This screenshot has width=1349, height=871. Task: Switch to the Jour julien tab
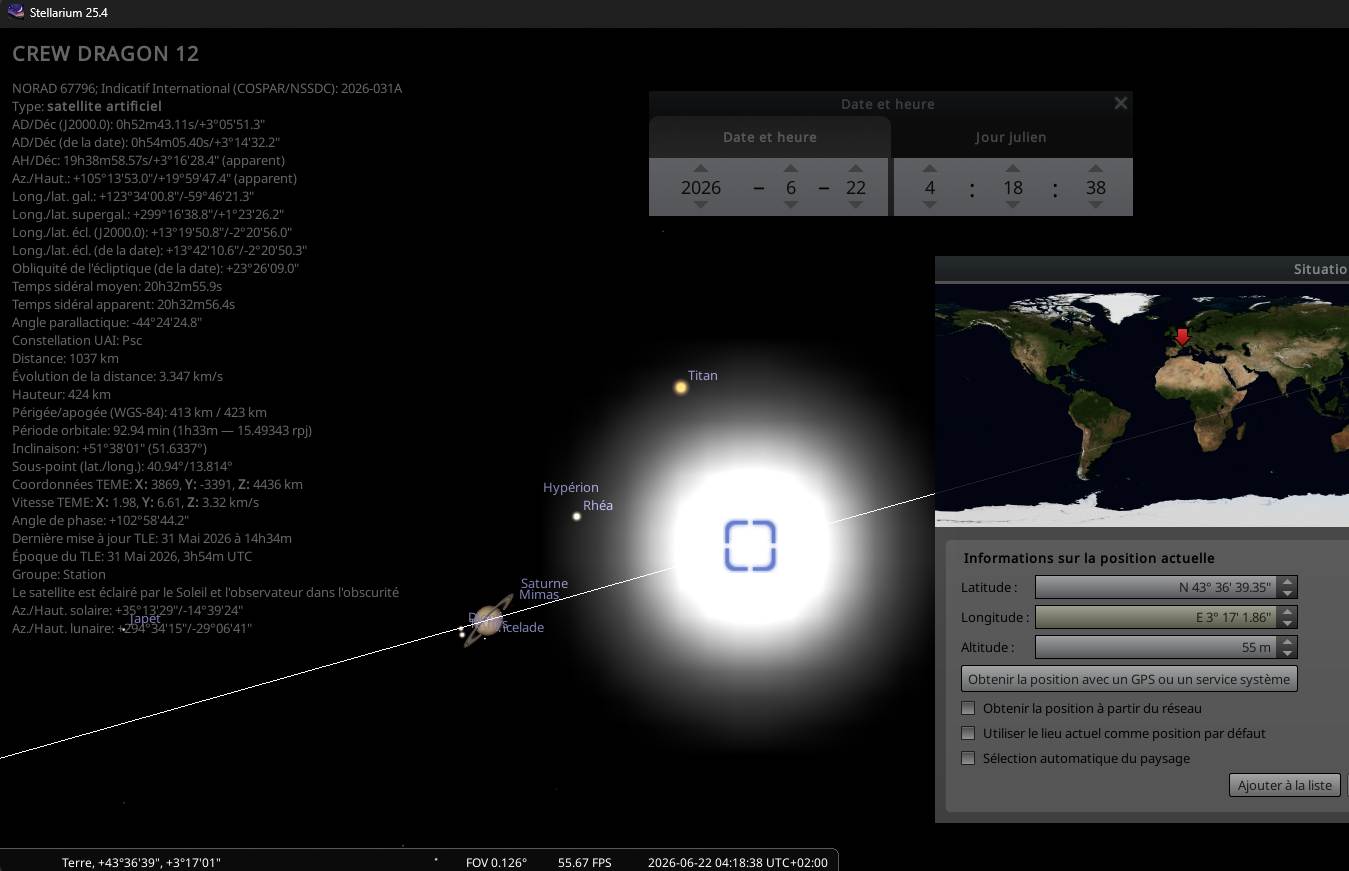coord(1011,137)
